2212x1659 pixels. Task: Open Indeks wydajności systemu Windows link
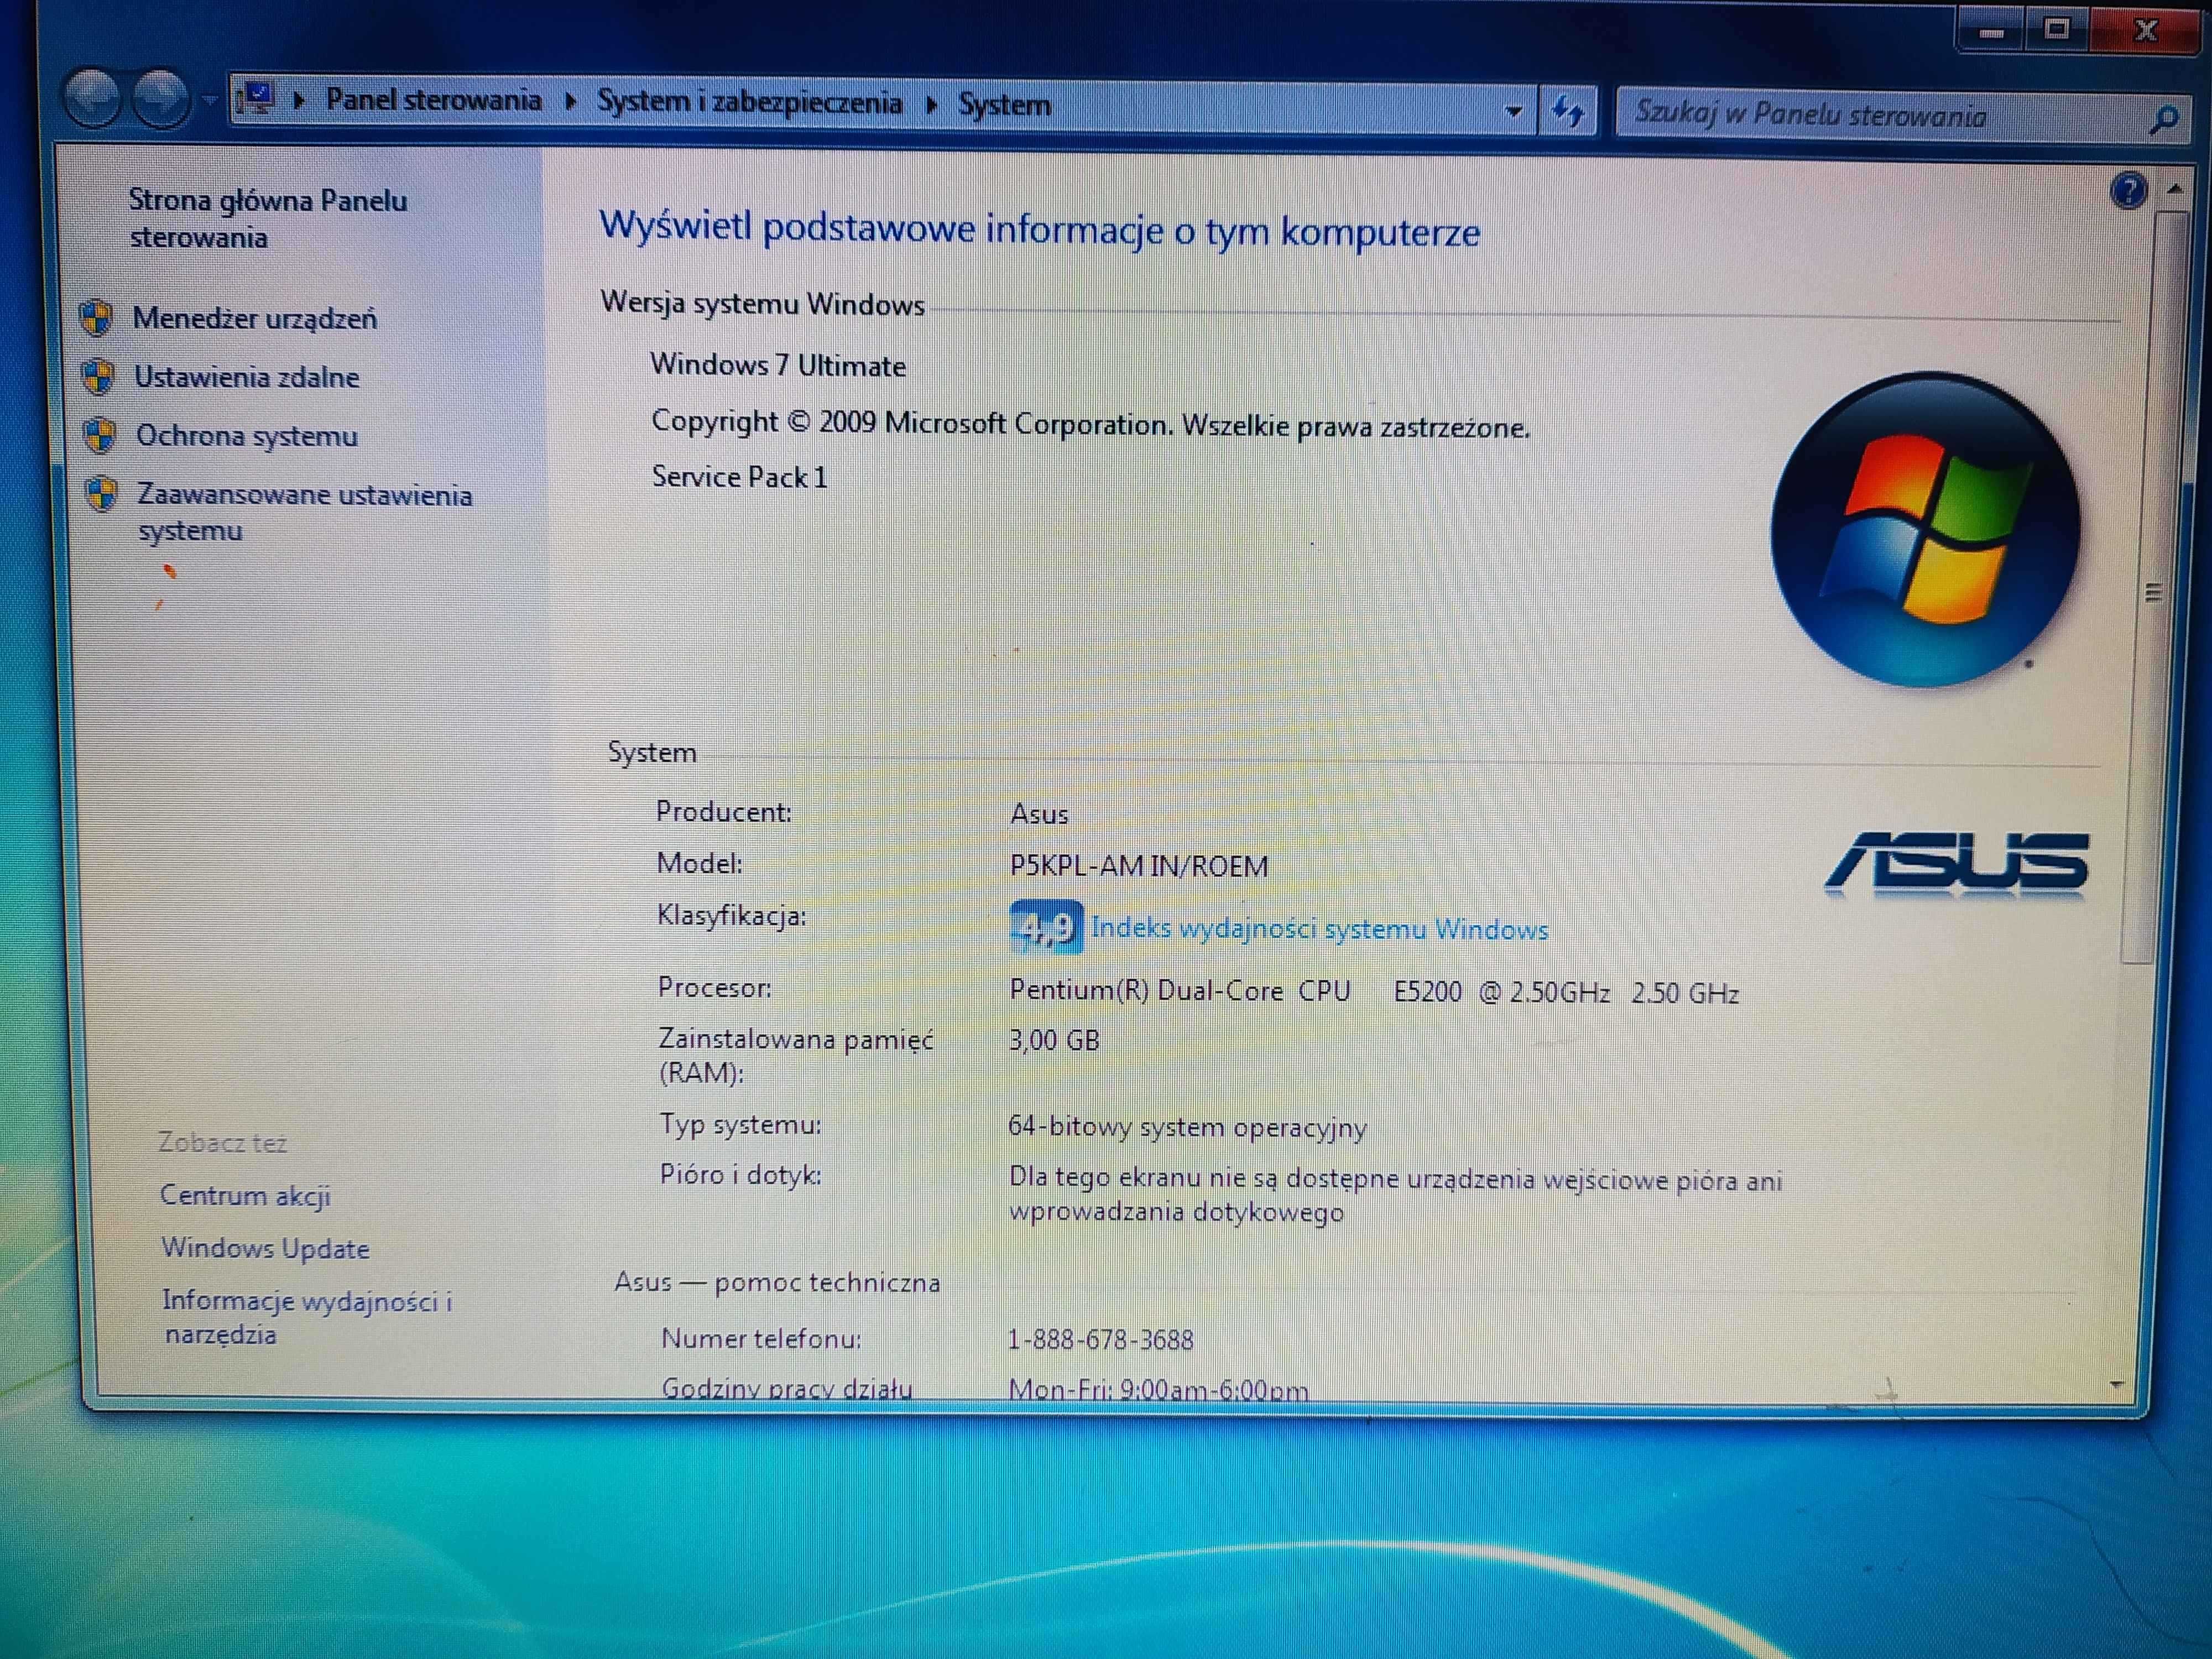click(x=1320, y=929)
